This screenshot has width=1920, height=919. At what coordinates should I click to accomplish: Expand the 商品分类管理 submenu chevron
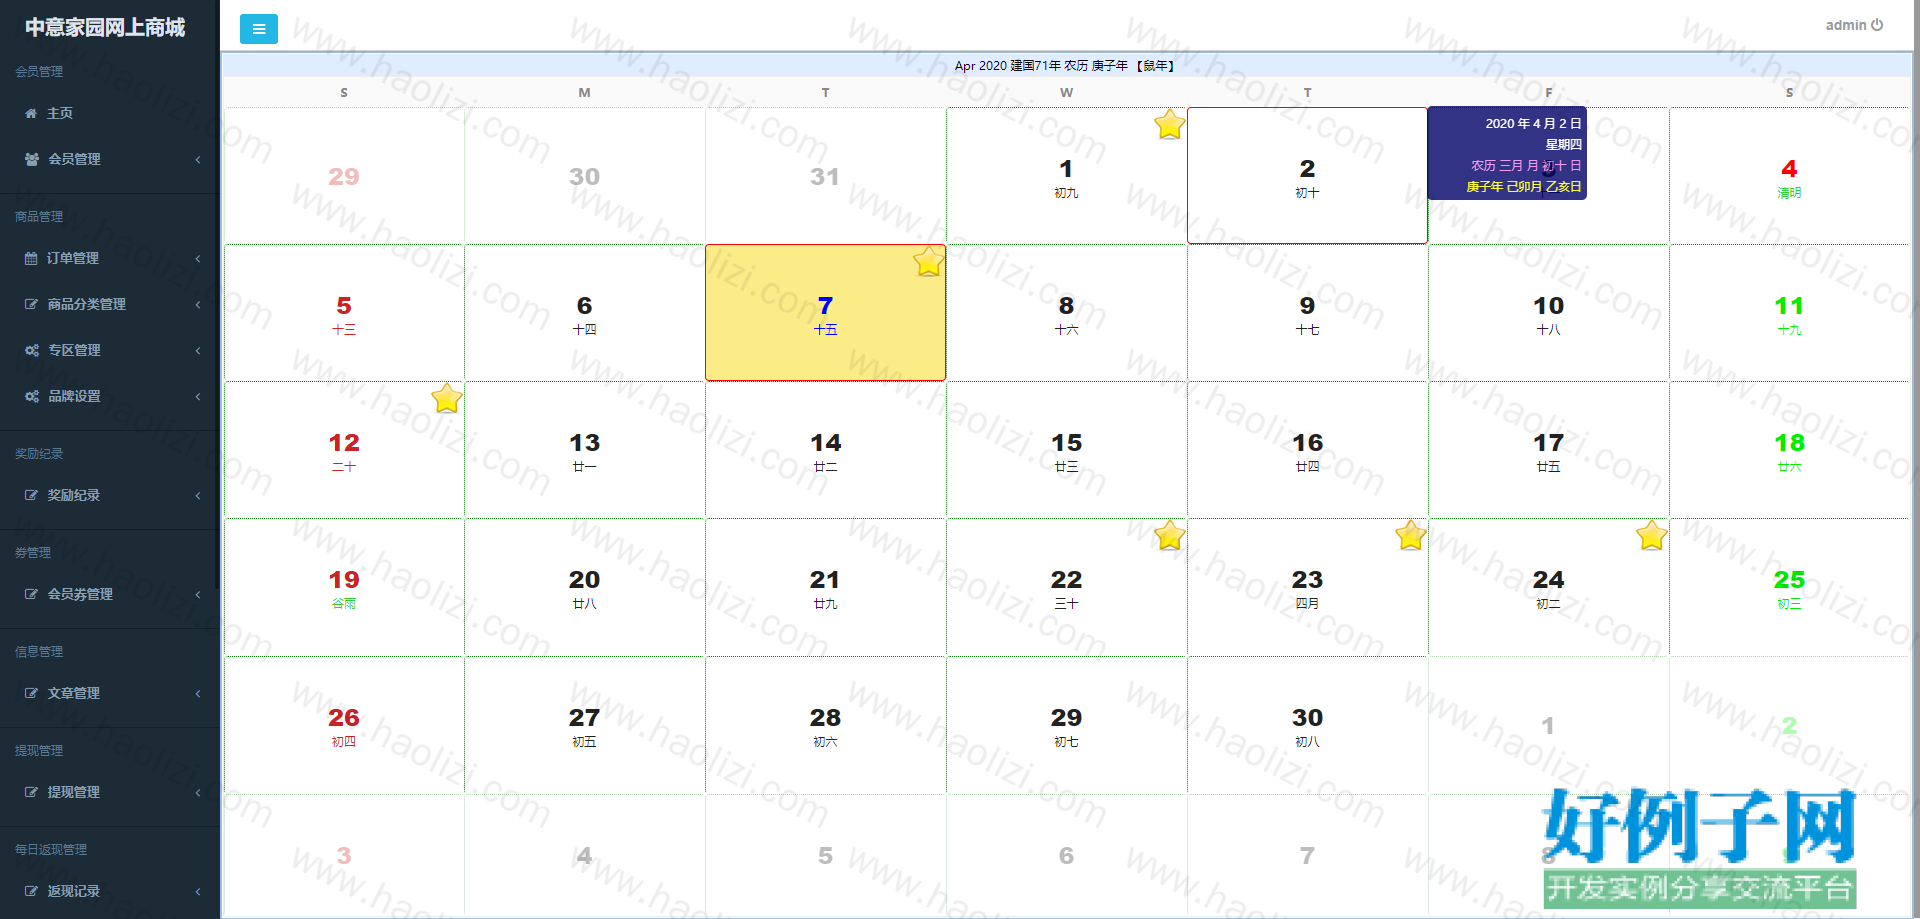coord(198,304)
